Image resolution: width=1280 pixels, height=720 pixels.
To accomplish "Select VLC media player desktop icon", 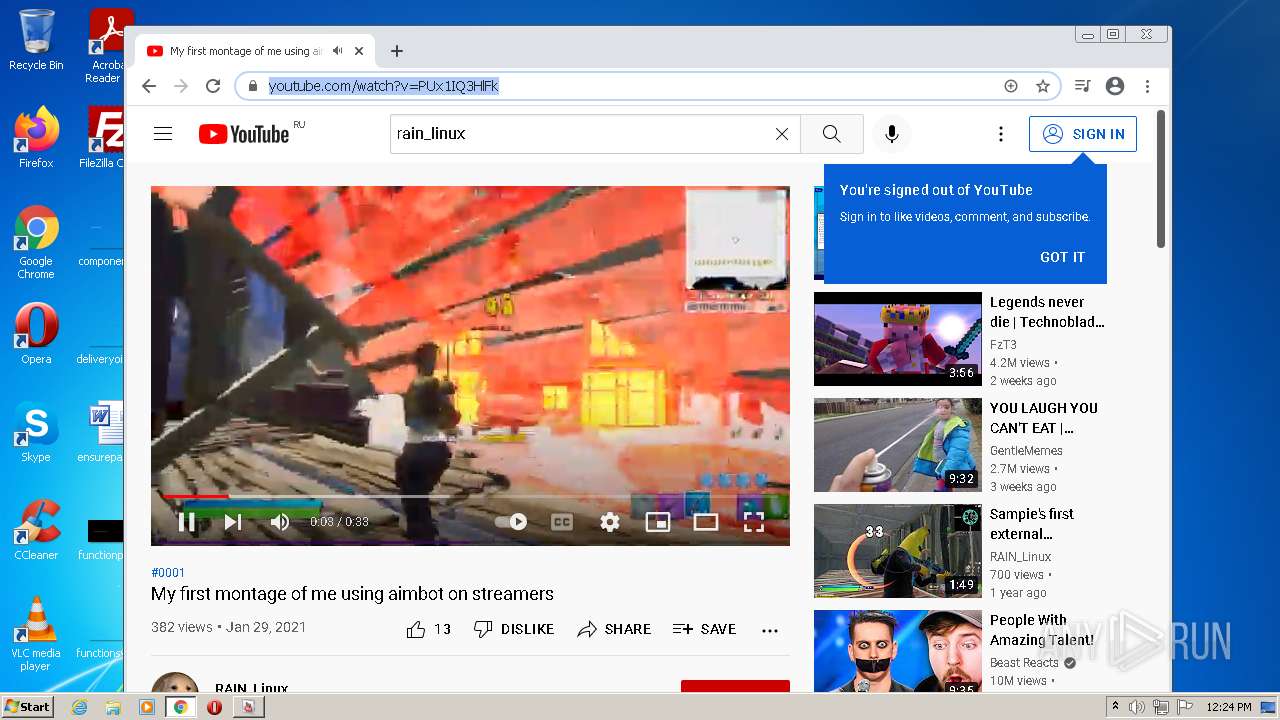I will (x=36, y=634).
